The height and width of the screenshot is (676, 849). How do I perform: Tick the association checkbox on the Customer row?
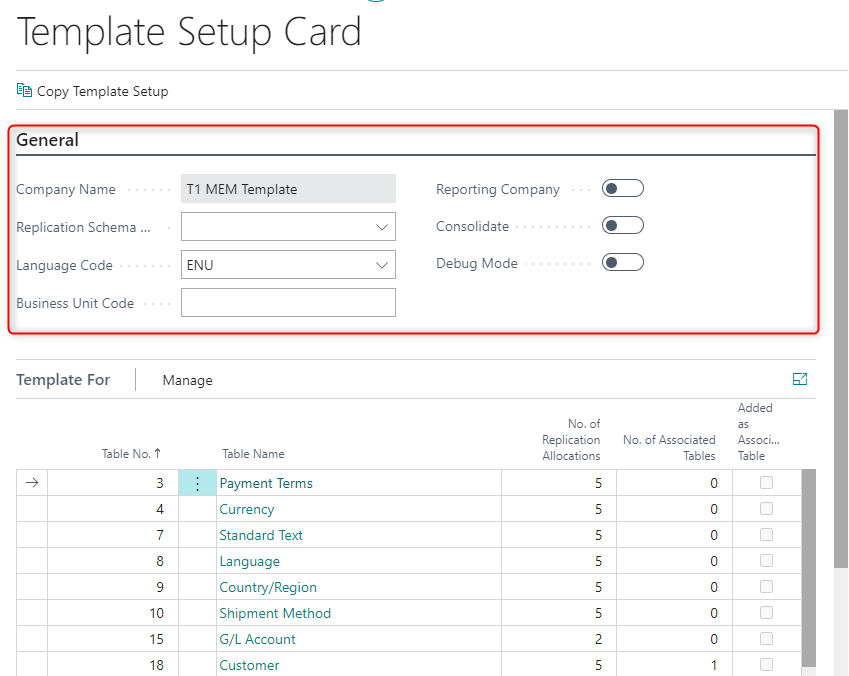click(766, 664)
